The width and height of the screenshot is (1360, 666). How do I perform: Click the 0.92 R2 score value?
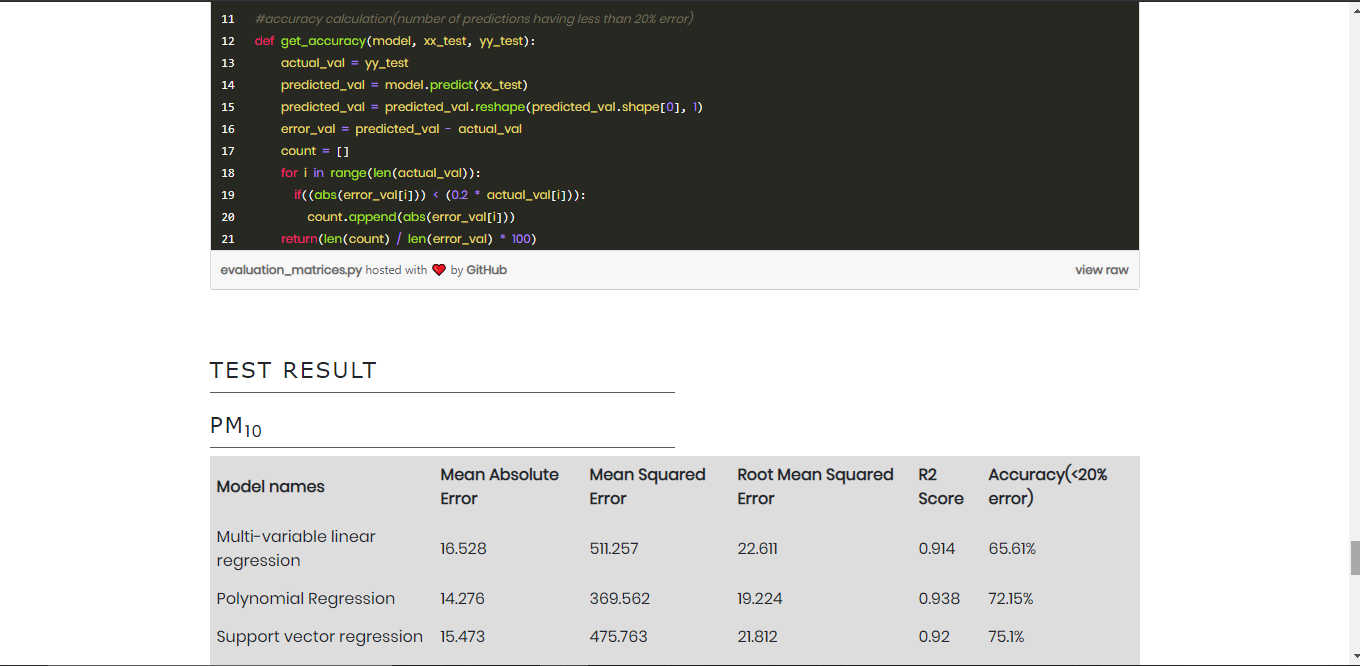(x=933, y=637)
